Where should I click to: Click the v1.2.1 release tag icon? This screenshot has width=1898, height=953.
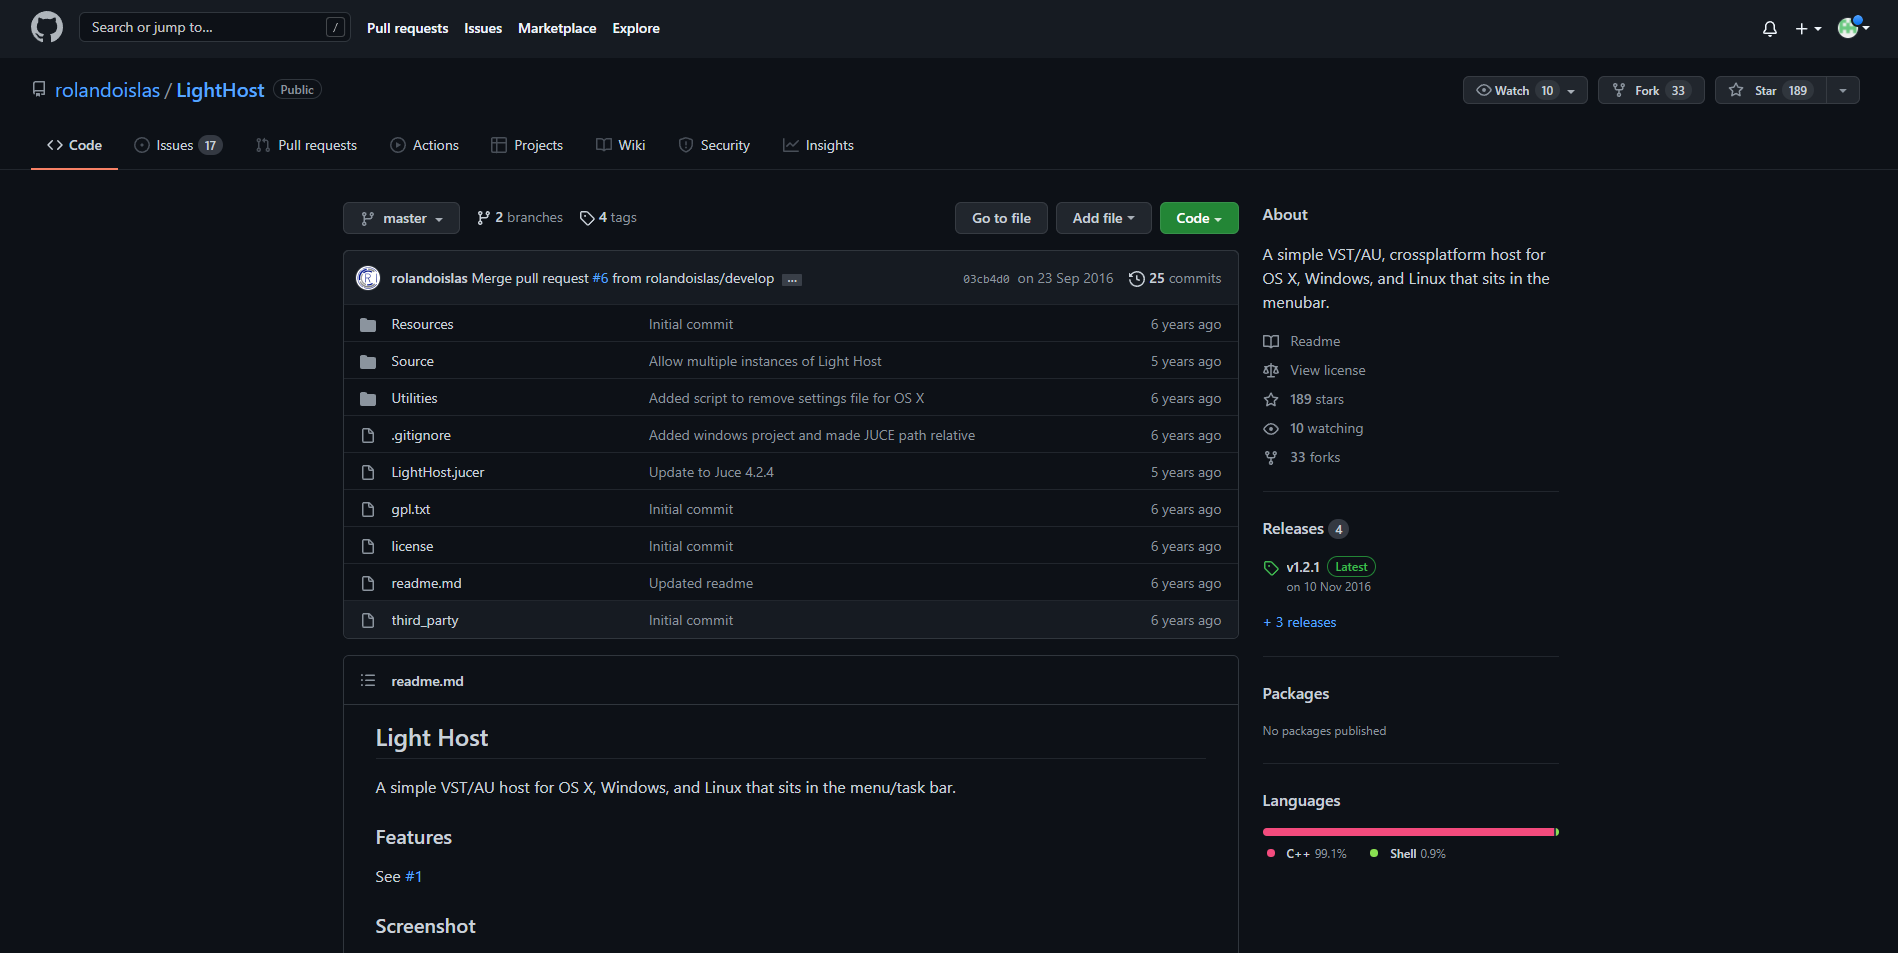pos(1271,568)
